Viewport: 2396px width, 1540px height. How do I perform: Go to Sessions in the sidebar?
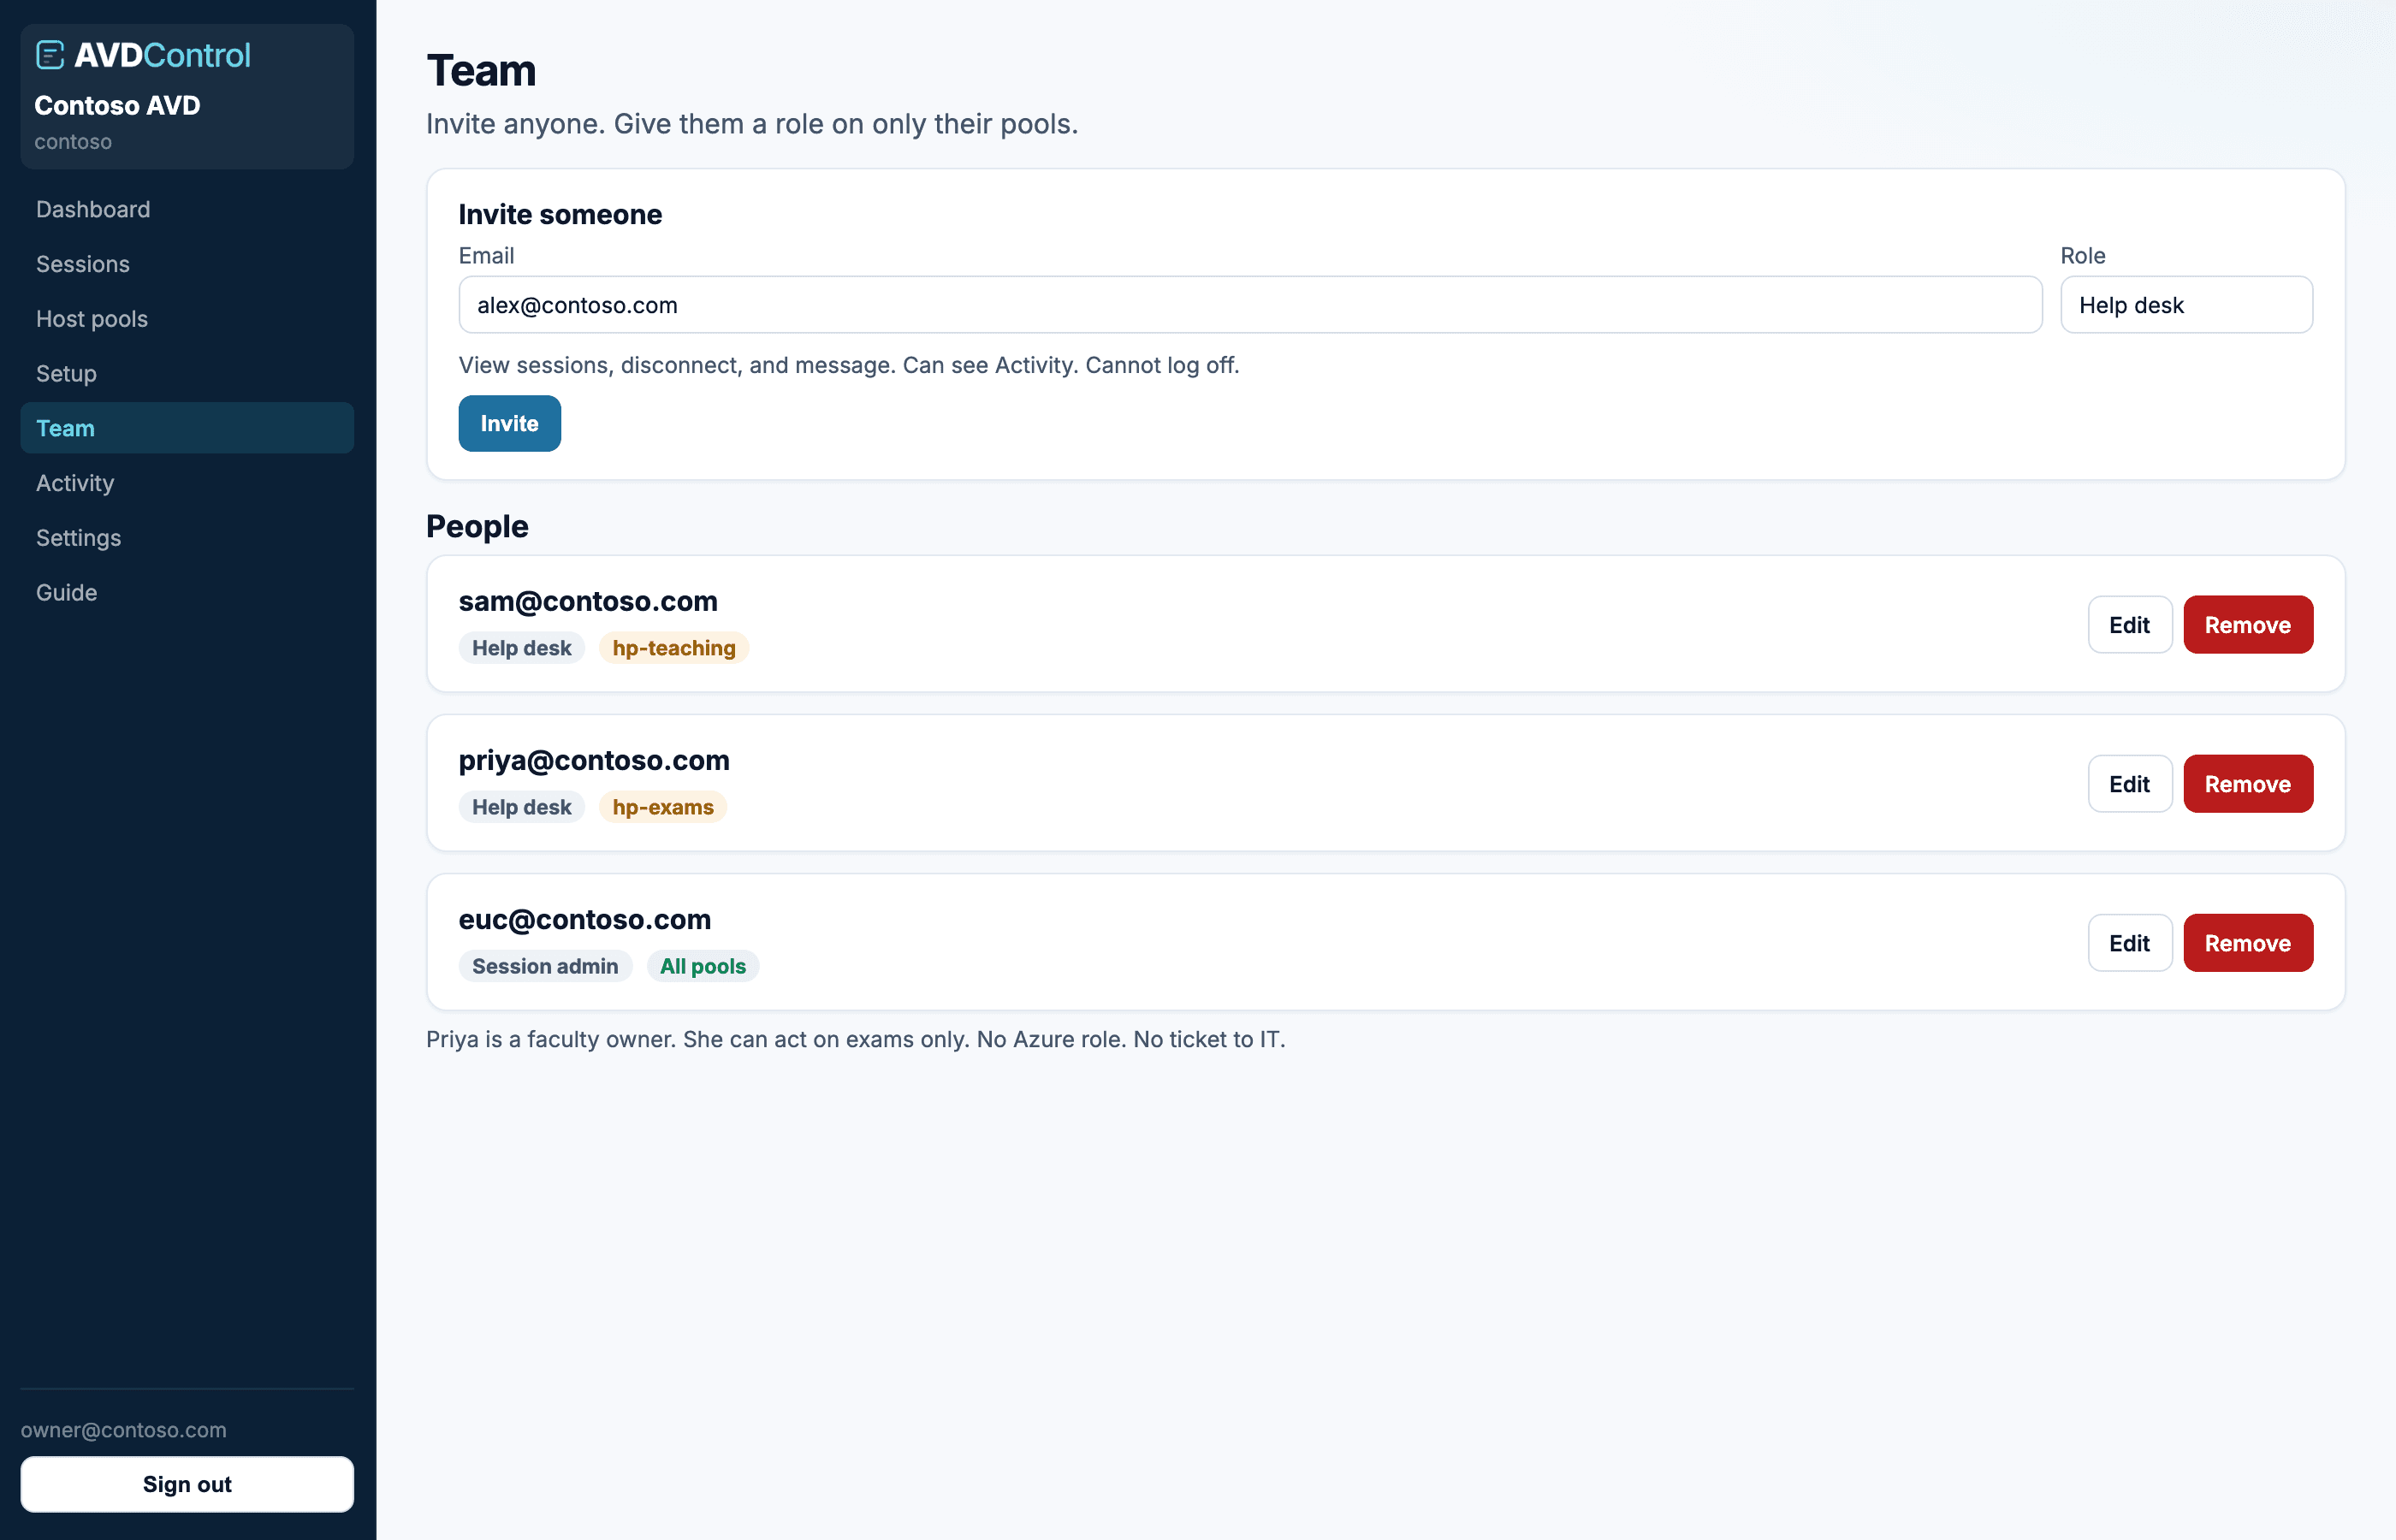click(187, 264)
